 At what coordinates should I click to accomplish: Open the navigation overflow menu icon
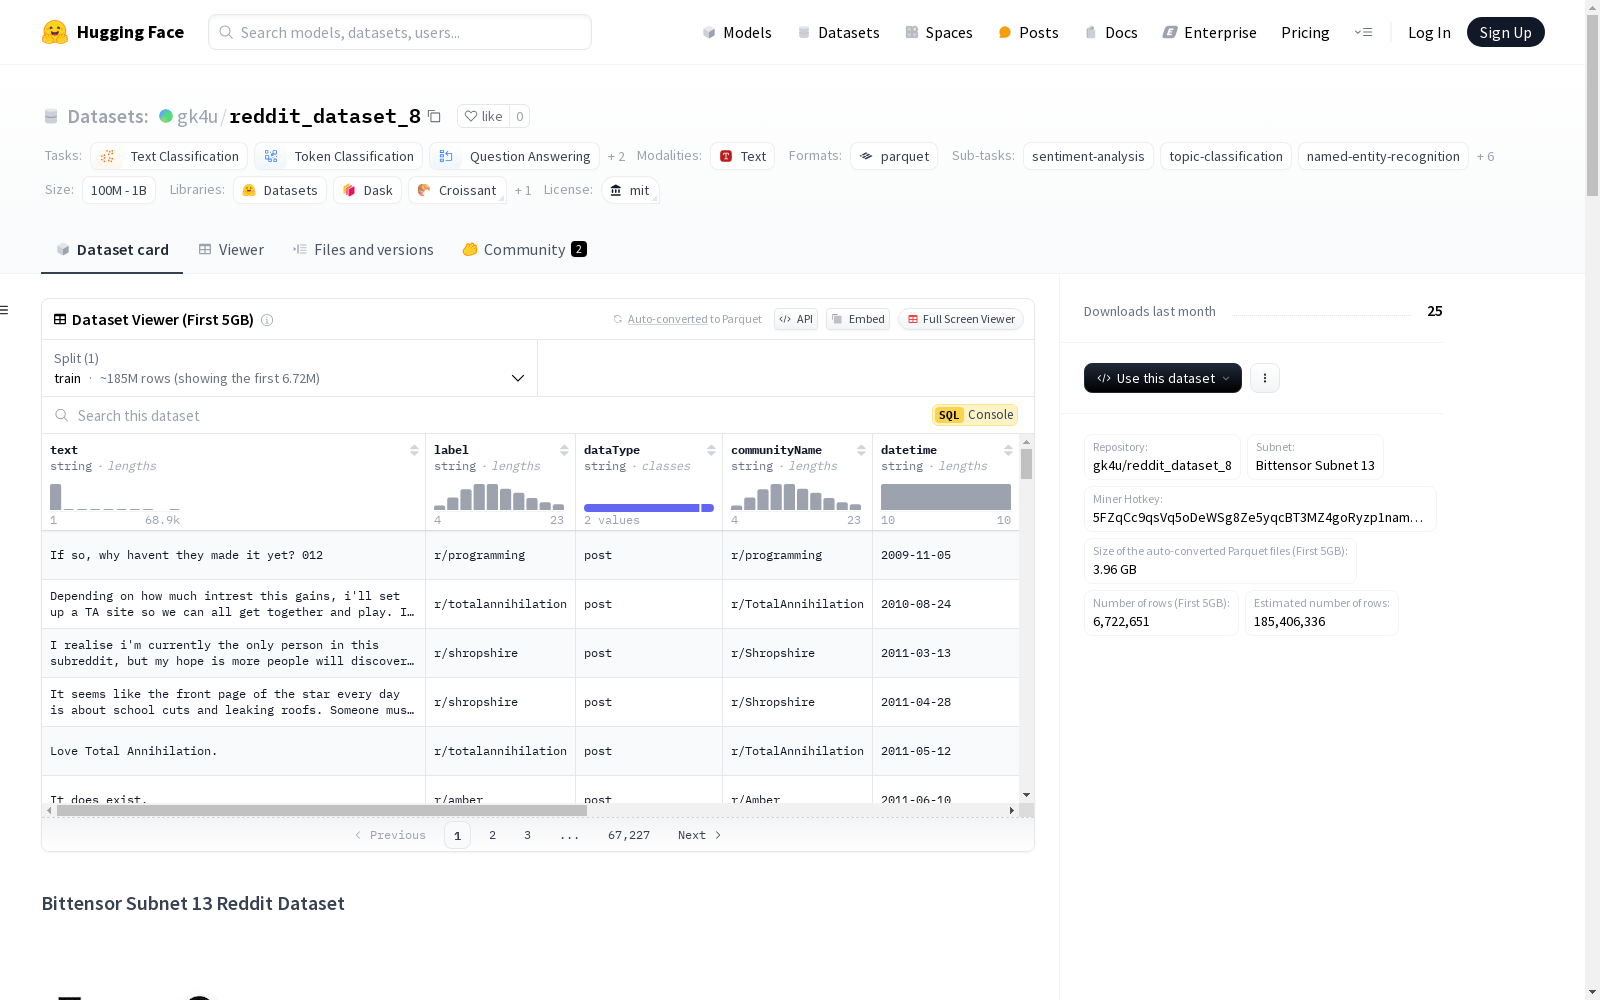point(1363,32)
